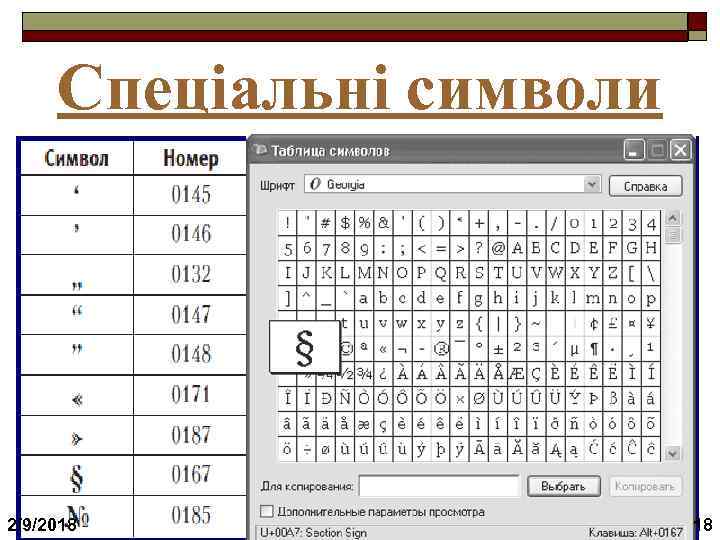This screenshot has height=540, width=720.
Task: Select the ¾ three quarters character
Action: coord(364,373)
